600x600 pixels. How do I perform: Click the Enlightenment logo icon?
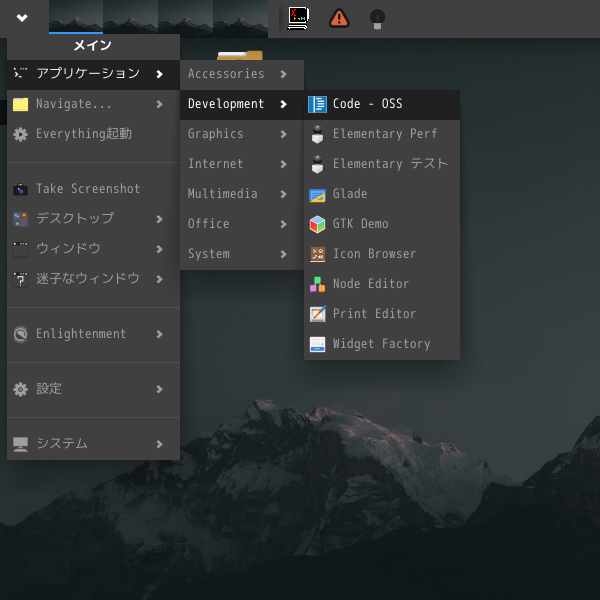click(x=20, y=334)
